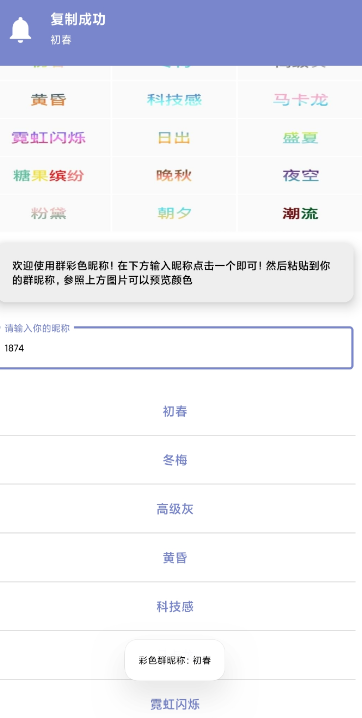Pick the 高级灰 color style
This screenshot has width=362, height=718.
tap(175, 509)
